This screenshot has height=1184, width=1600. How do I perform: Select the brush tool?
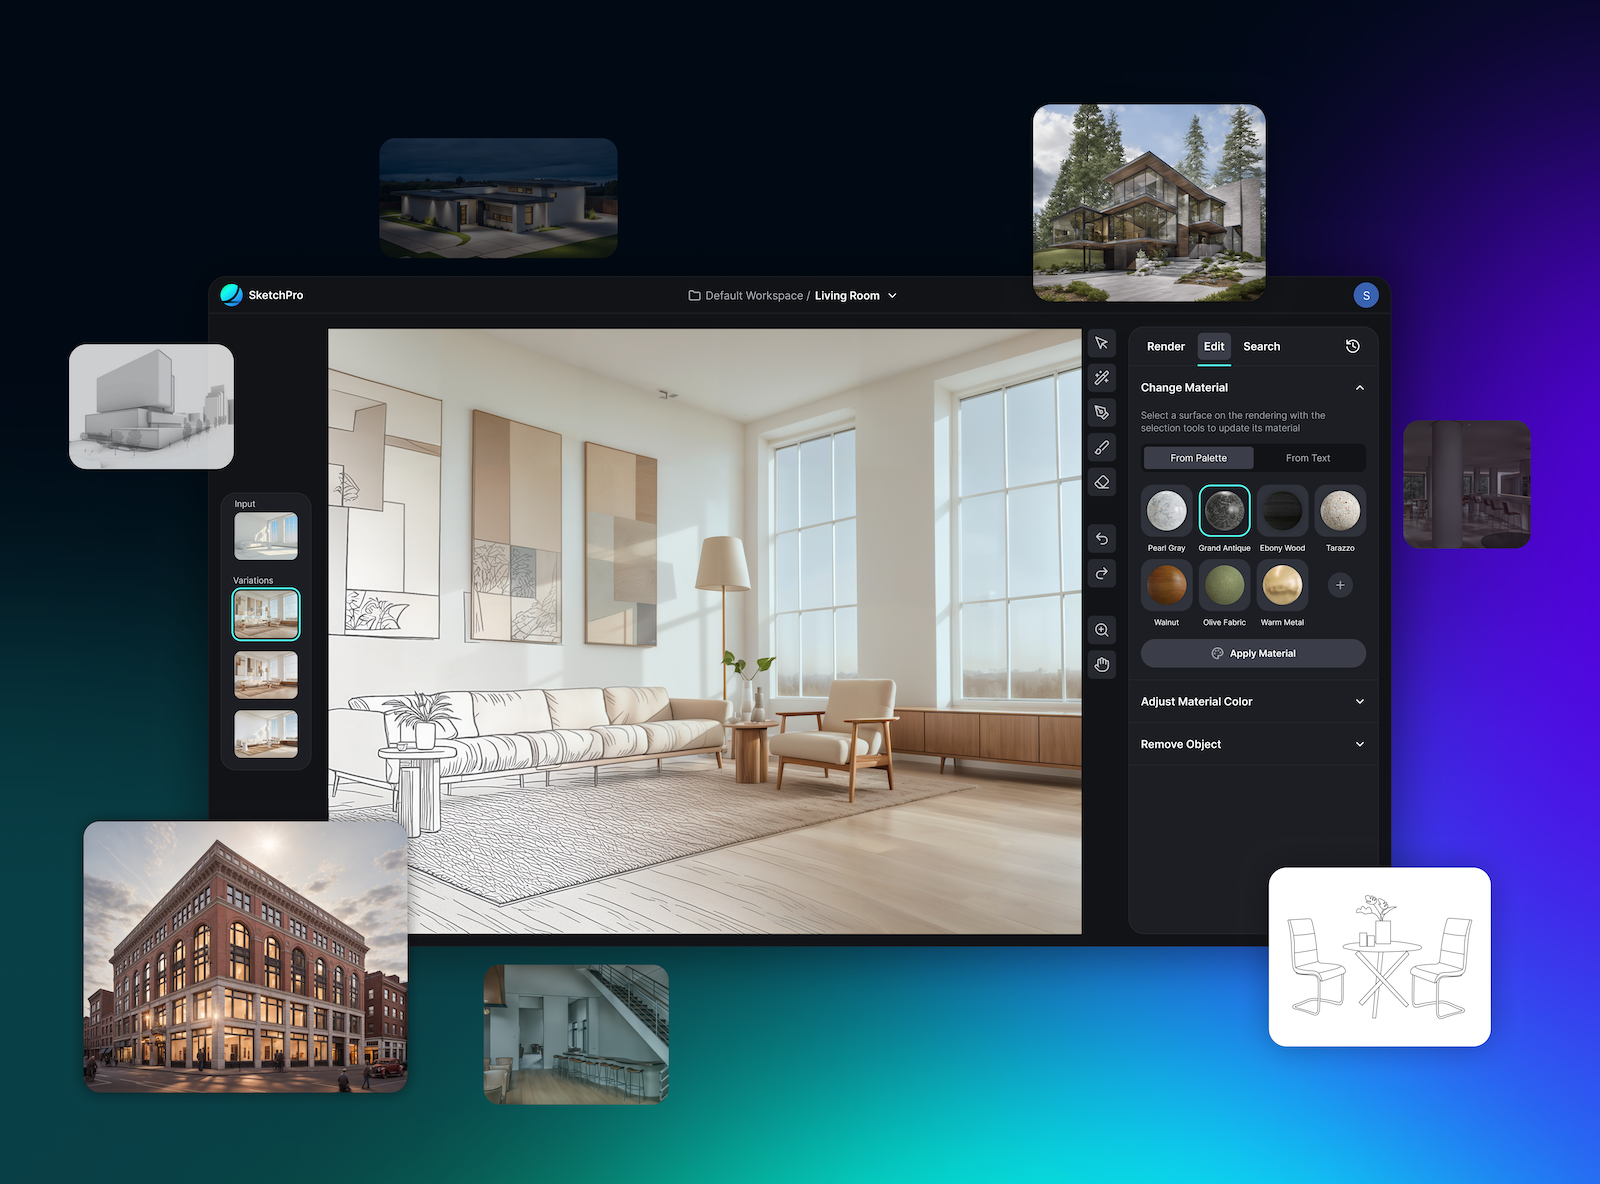[1101, 448]
